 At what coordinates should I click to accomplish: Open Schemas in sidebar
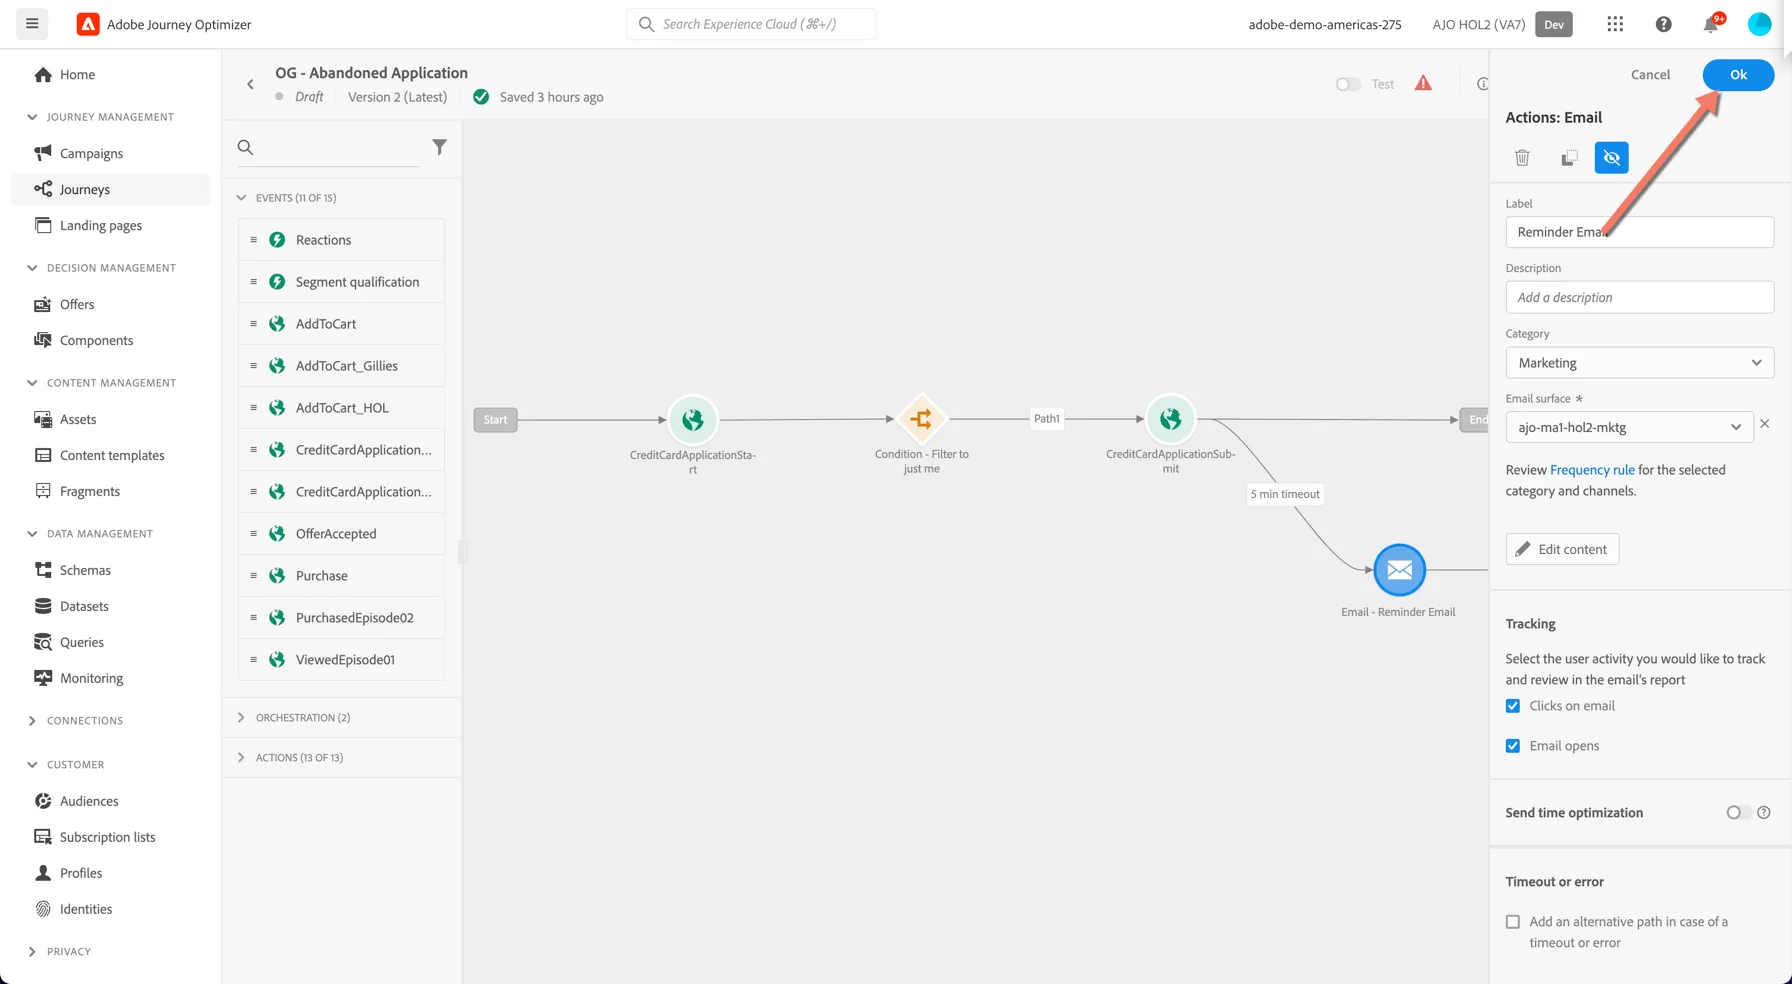(x=110, y=570)
